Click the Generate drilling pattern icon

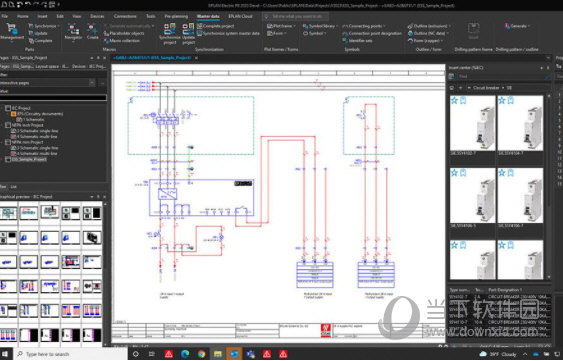click(507, 26)
